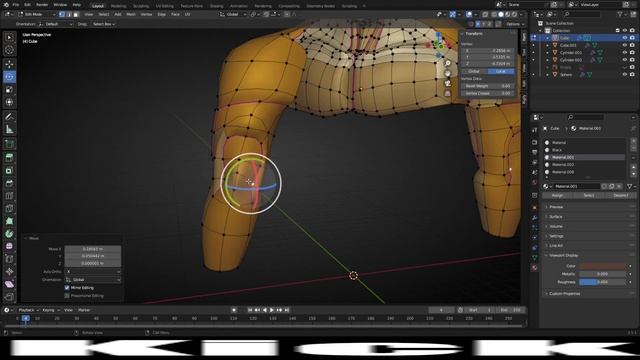Open the Mesh menu in viewport header
640x360 pixels.
131,14
